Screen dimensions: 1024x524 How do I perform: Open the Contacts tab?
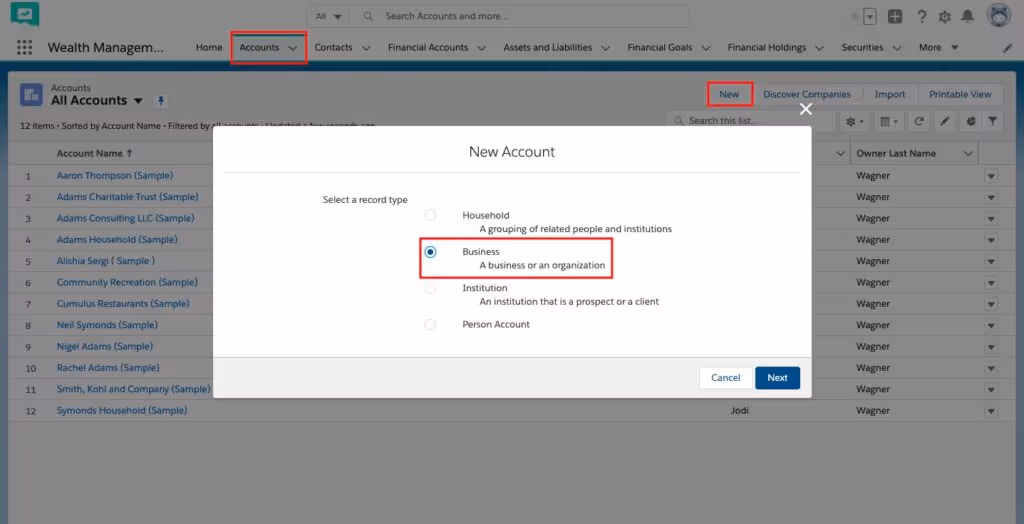pos(333,48)
